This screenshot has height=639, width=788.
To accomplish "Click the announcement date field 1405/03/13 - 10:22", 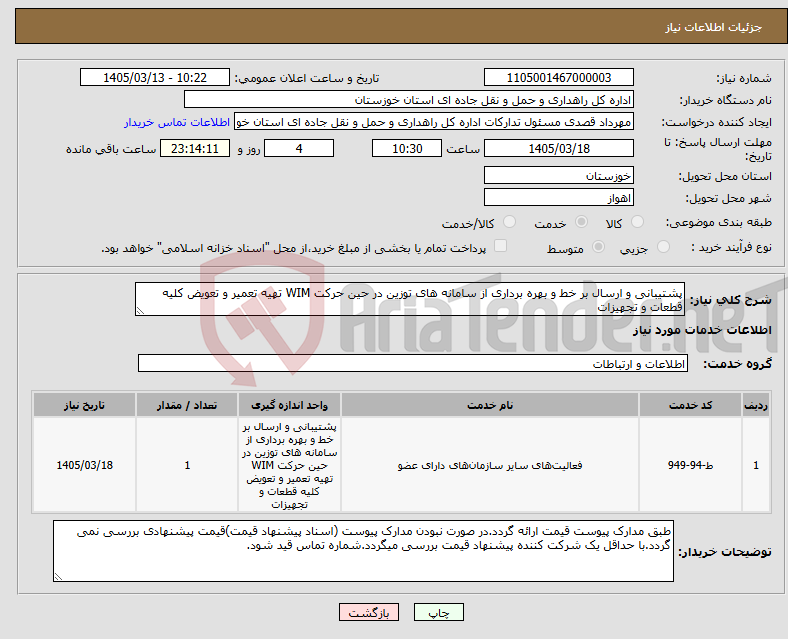I will [155, 78].
